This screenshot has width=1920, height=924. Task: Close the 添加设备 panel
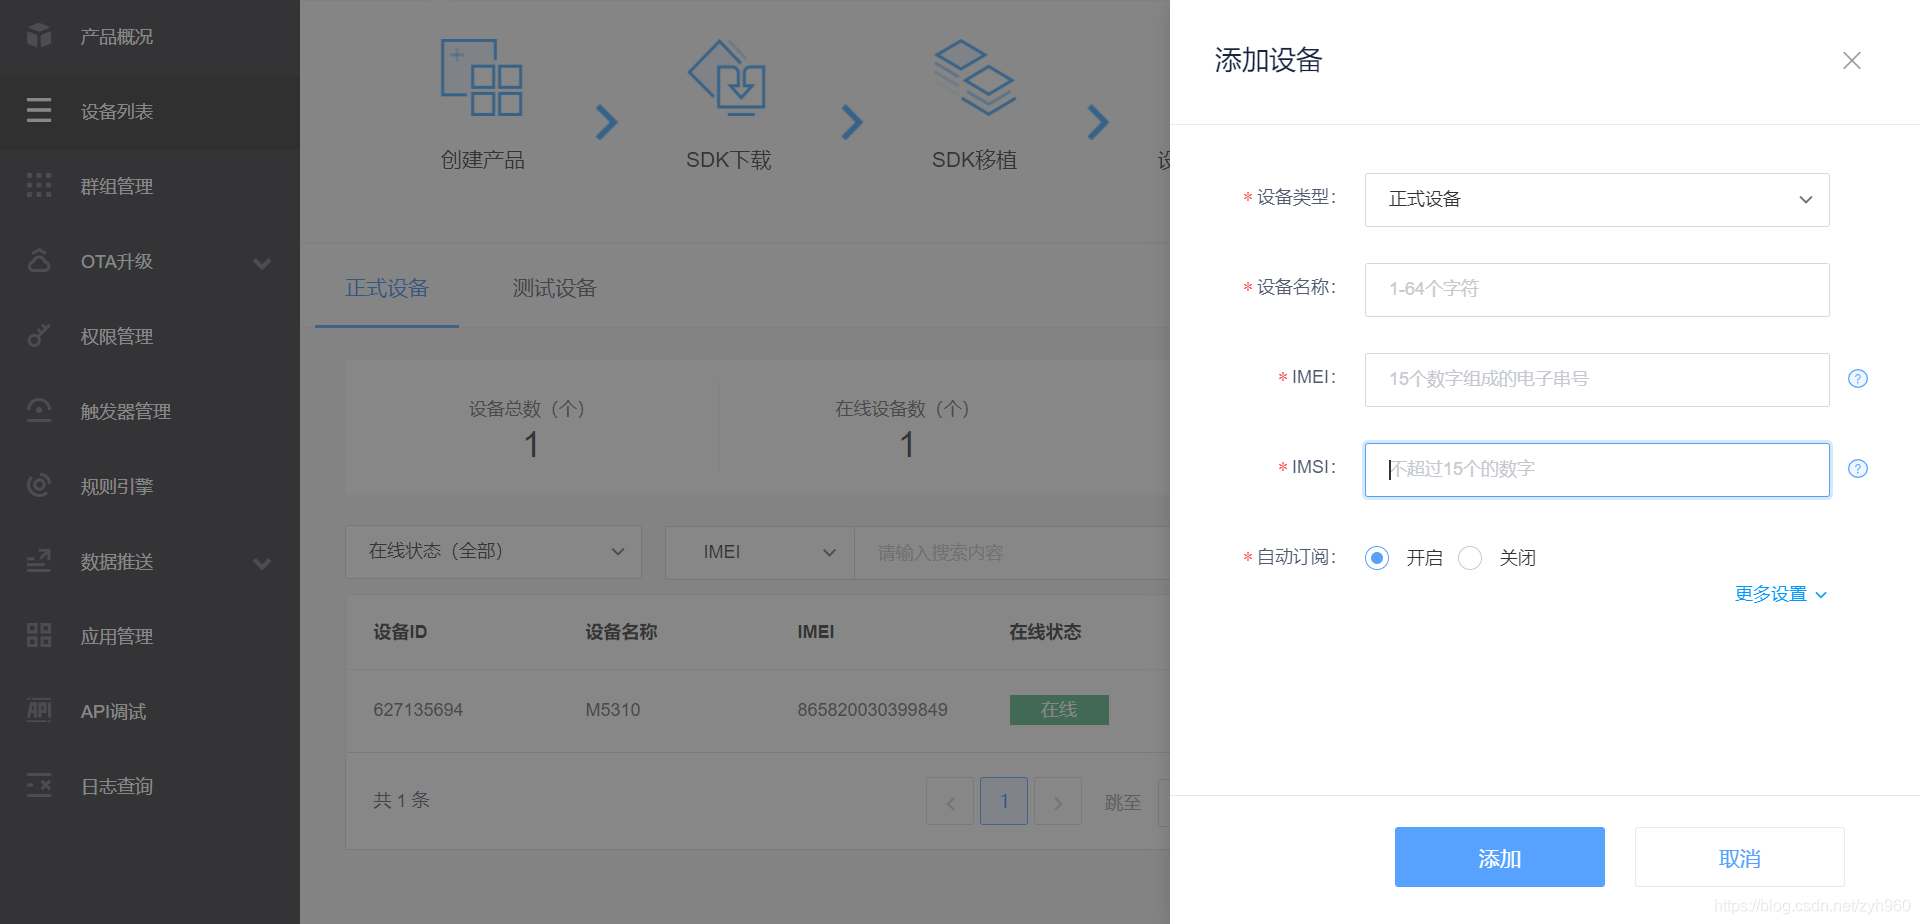coord(1852,61)
